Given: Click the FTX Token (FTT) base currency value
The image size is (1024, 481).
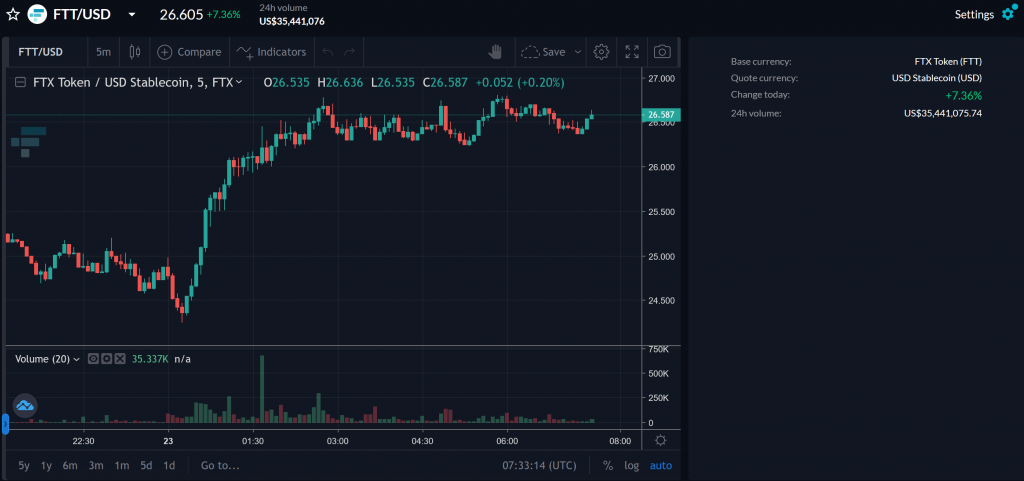Looking at the screenshot, I should point(948,62).
